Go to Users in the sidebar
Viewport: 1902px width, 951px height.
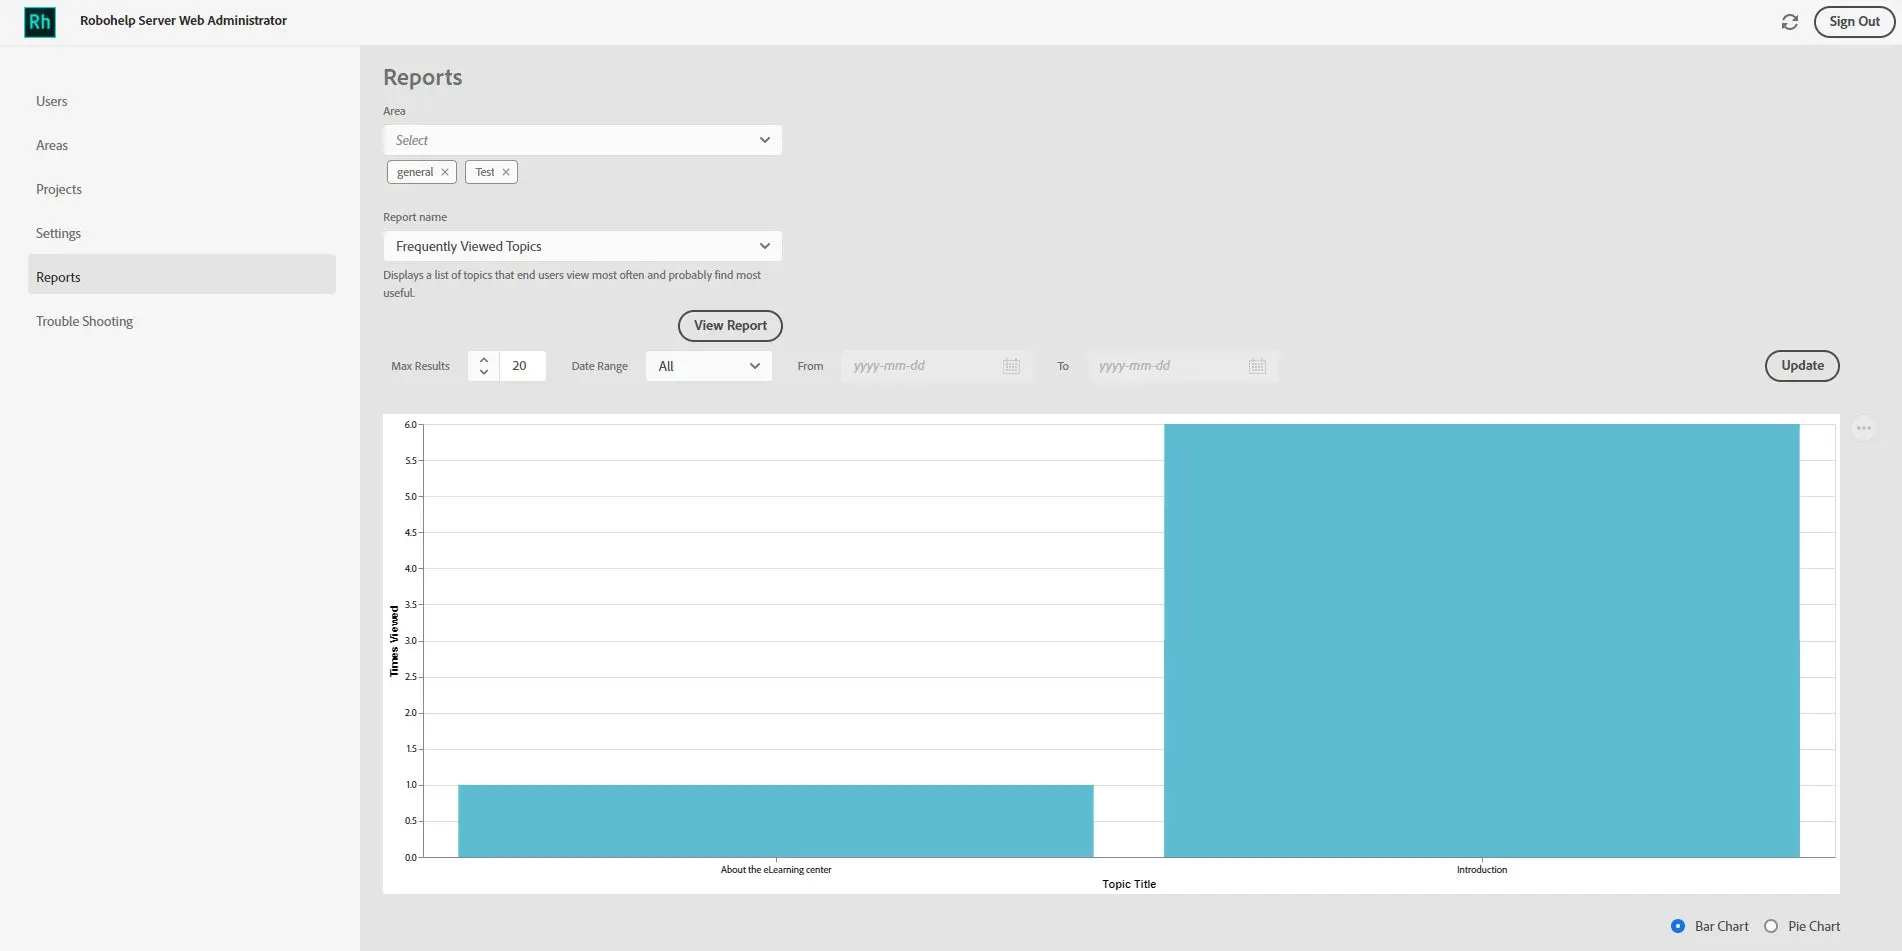[x=52, y=101]
